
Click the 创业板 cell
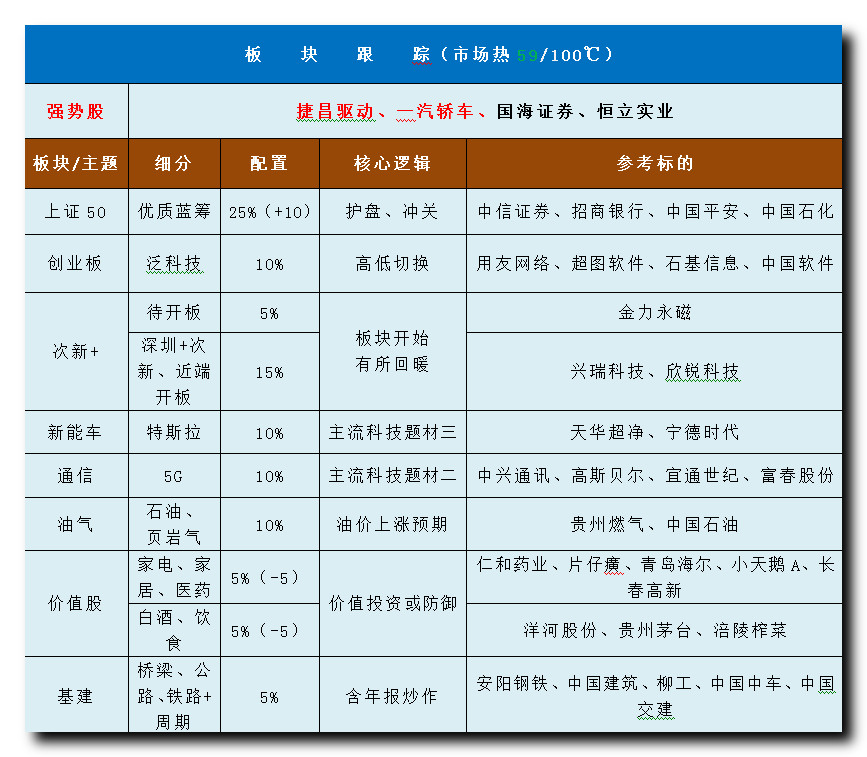(x=76, y=264)
